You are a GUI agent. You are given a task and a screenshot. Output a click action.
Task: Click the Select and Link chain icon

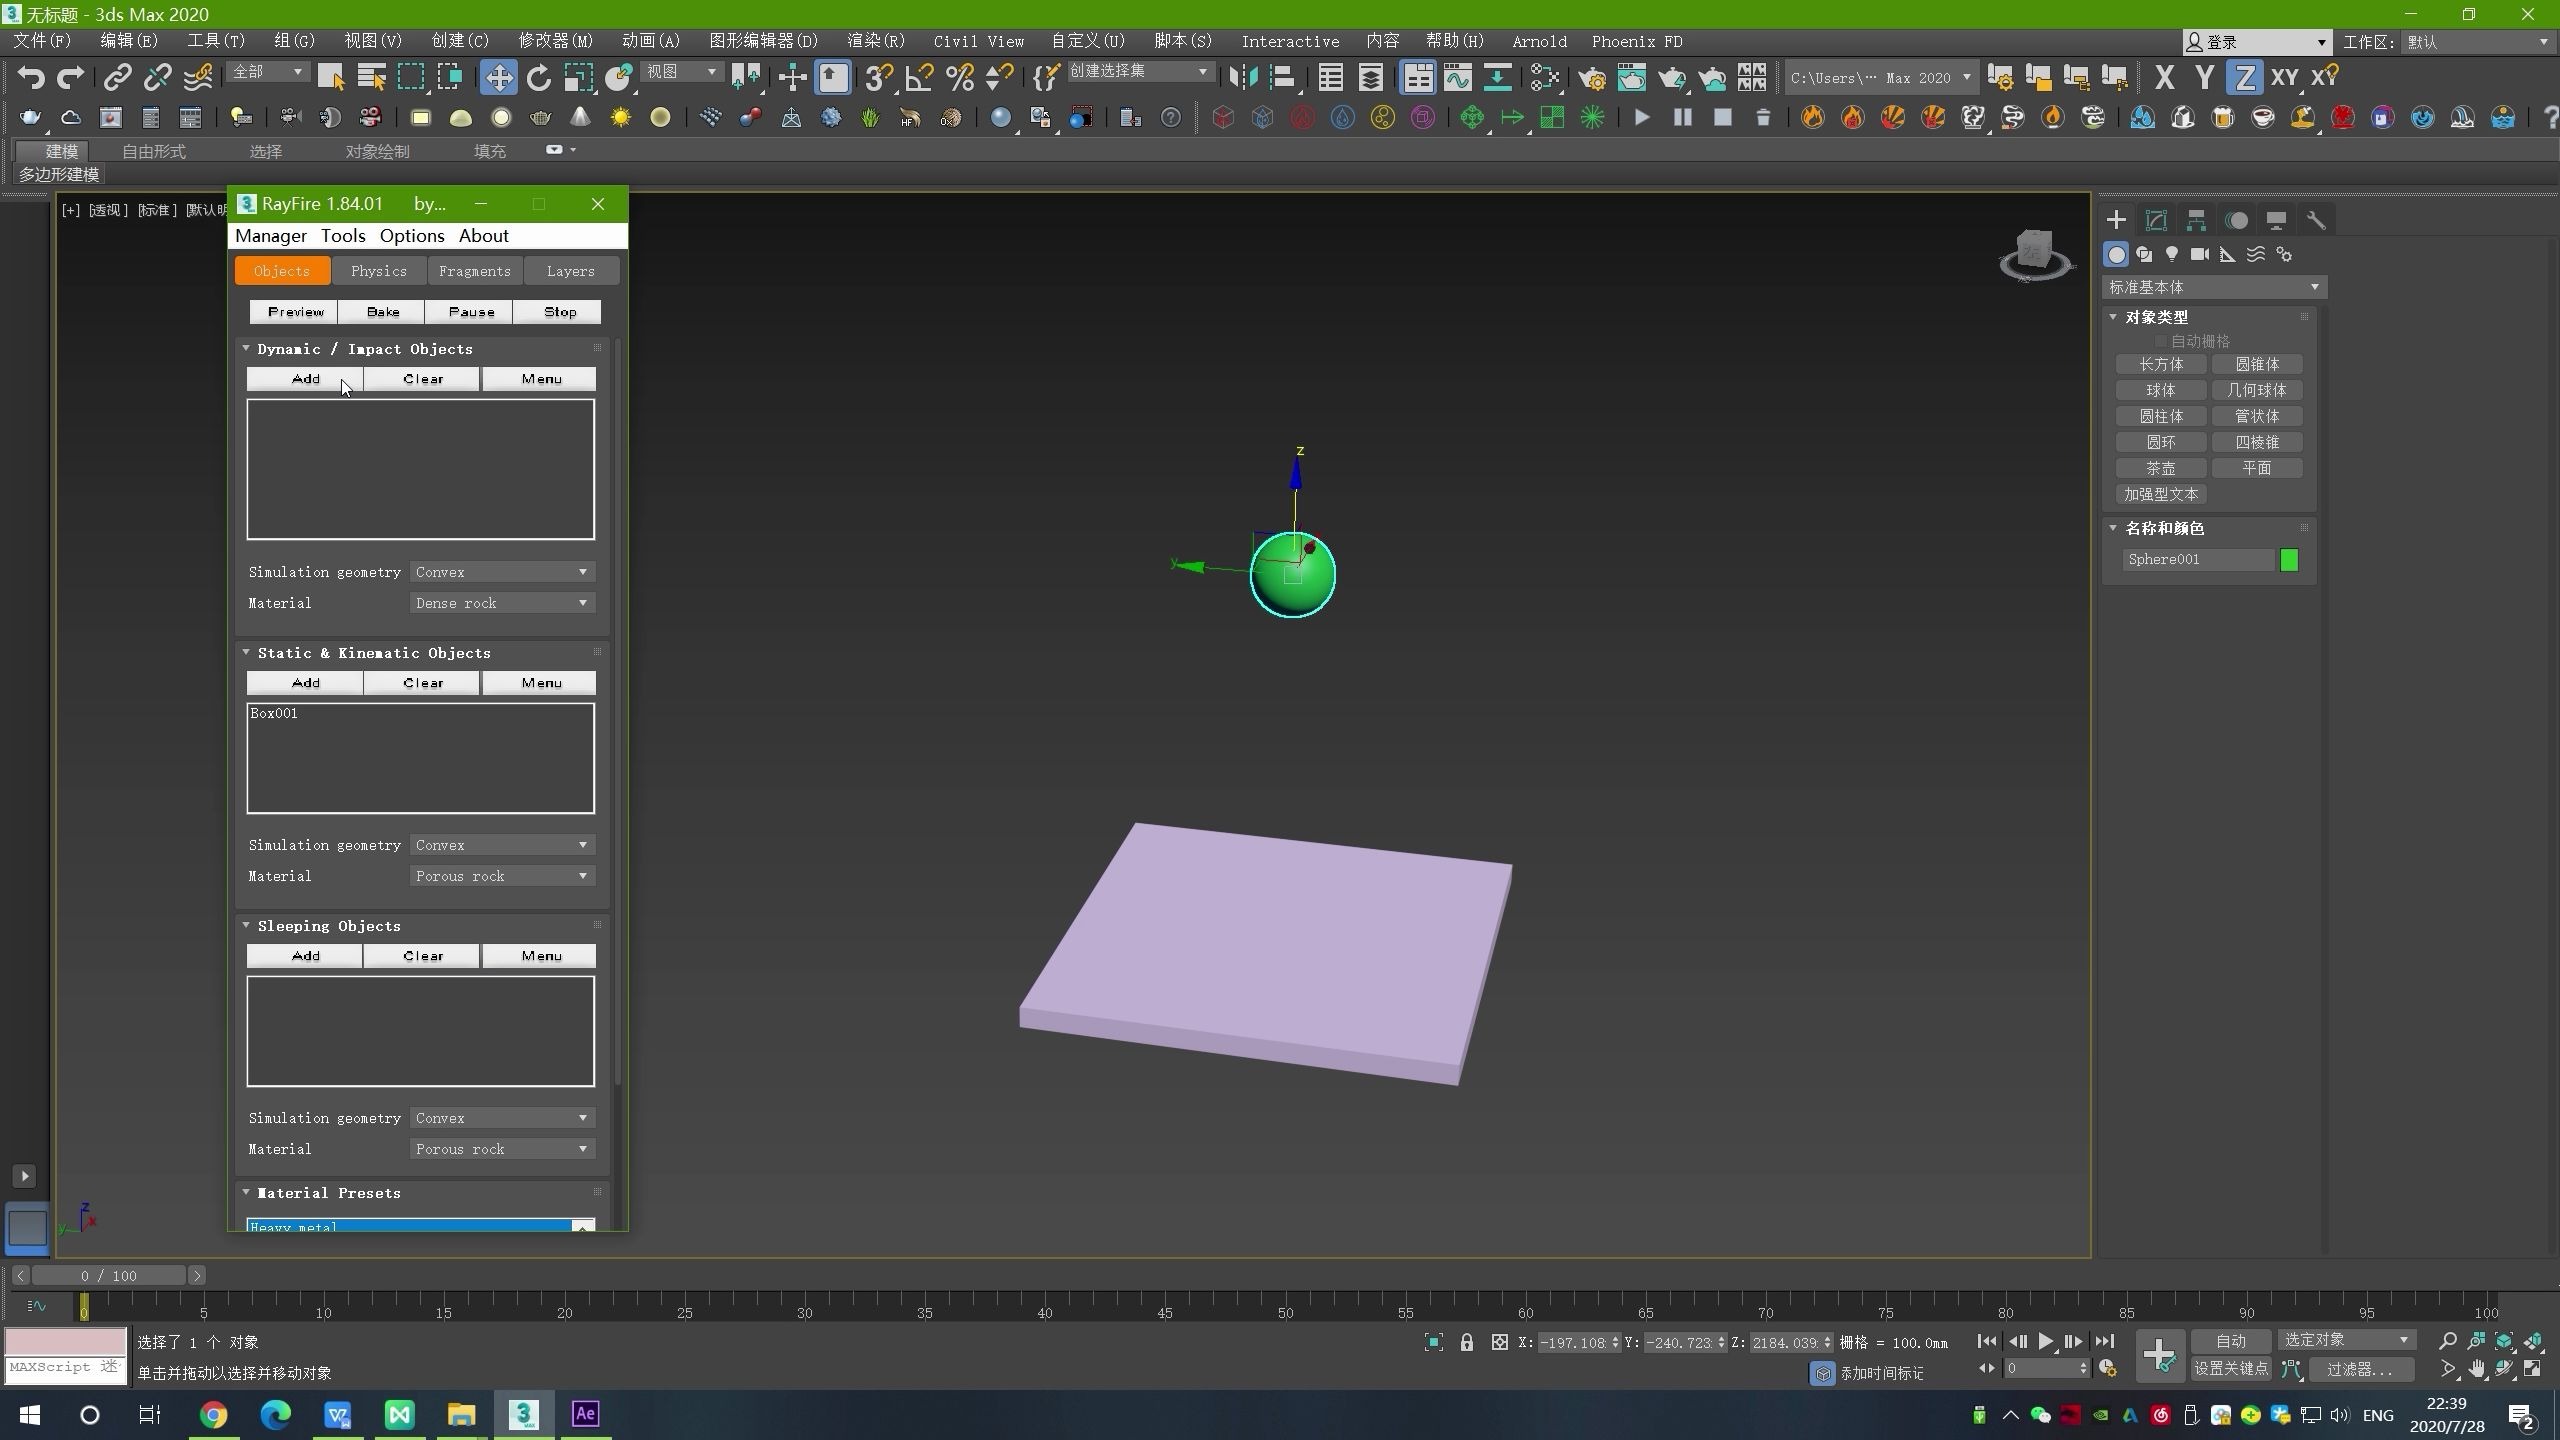coord(117,77)
